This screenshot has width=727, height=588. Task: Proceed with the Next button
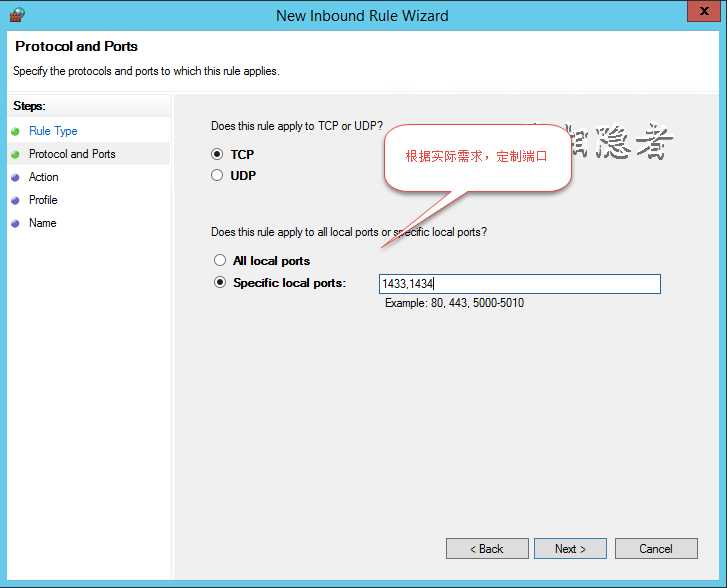tap(570, 549)
